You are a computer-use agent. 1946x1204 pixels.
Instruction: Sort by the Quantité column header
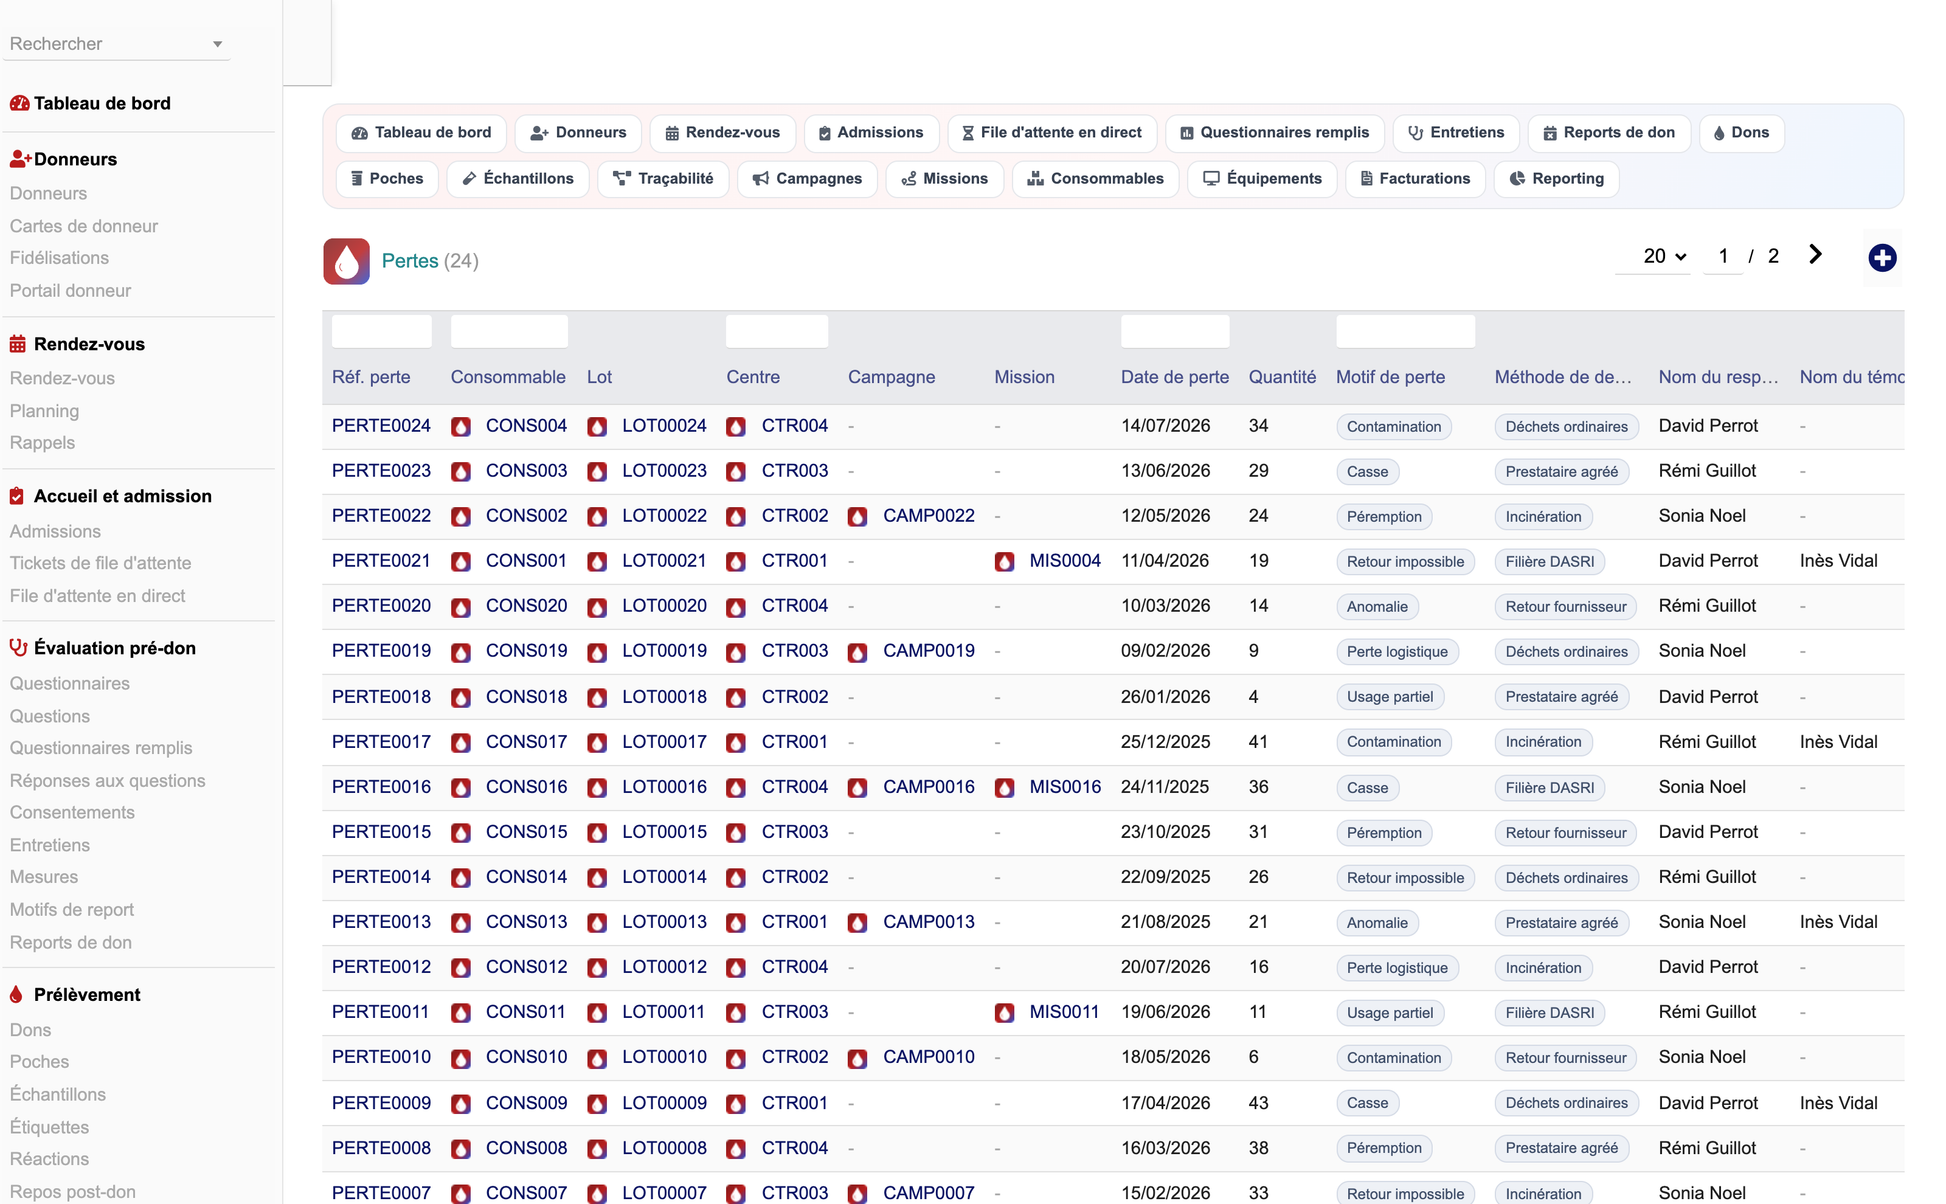pos(1282,377)
